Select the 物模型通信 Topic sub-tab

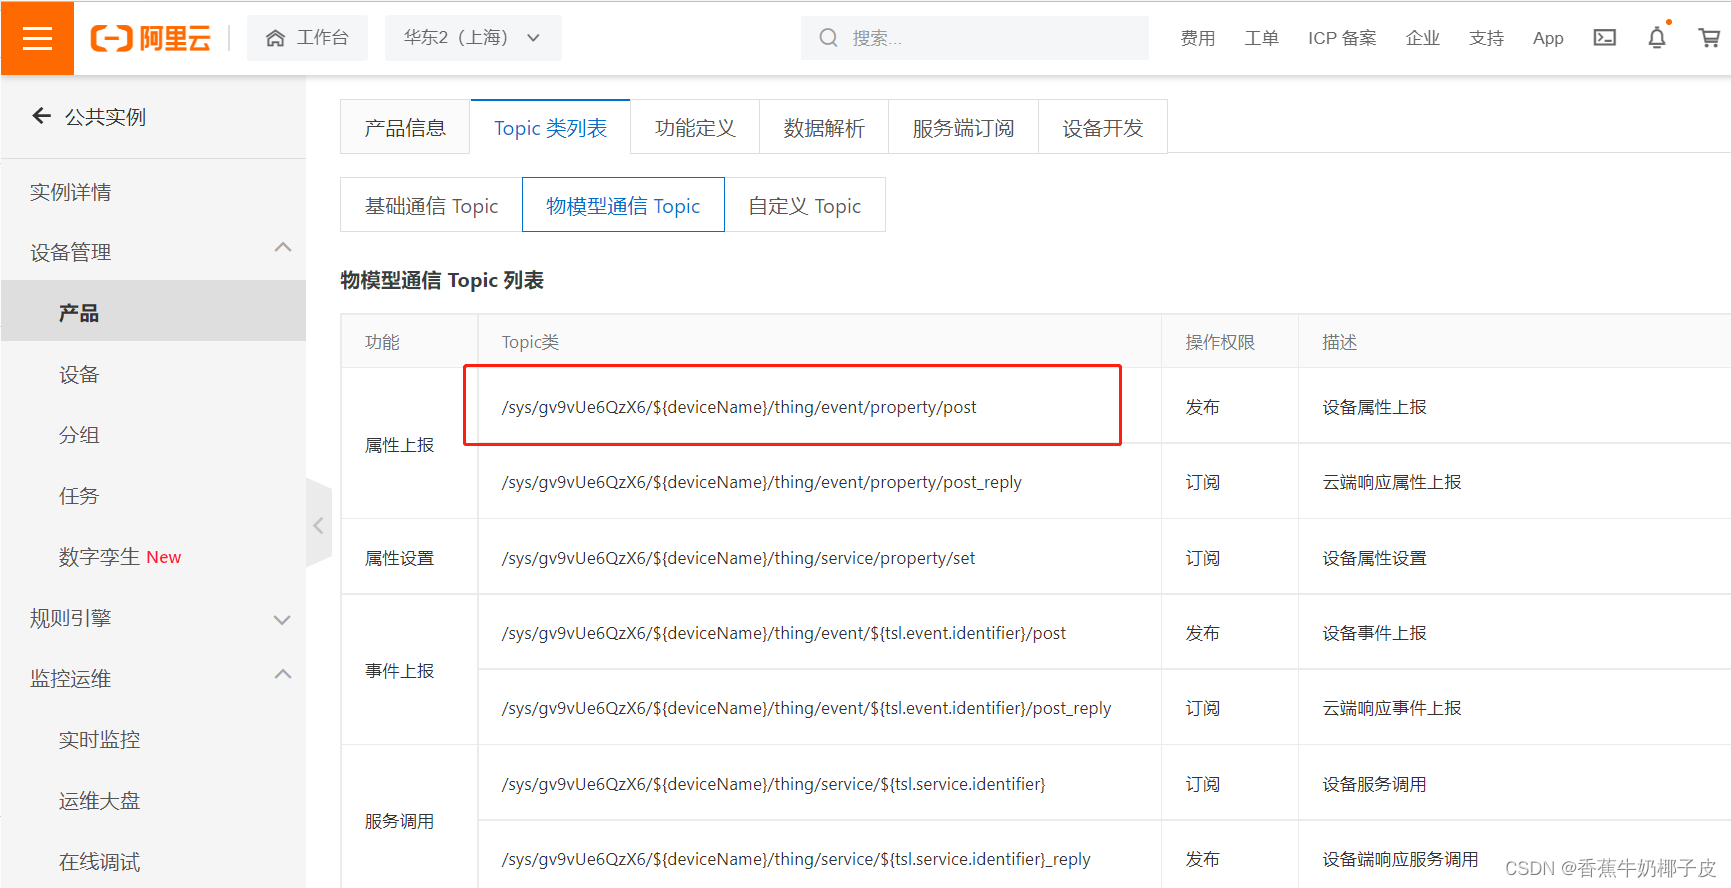(623, 205)
